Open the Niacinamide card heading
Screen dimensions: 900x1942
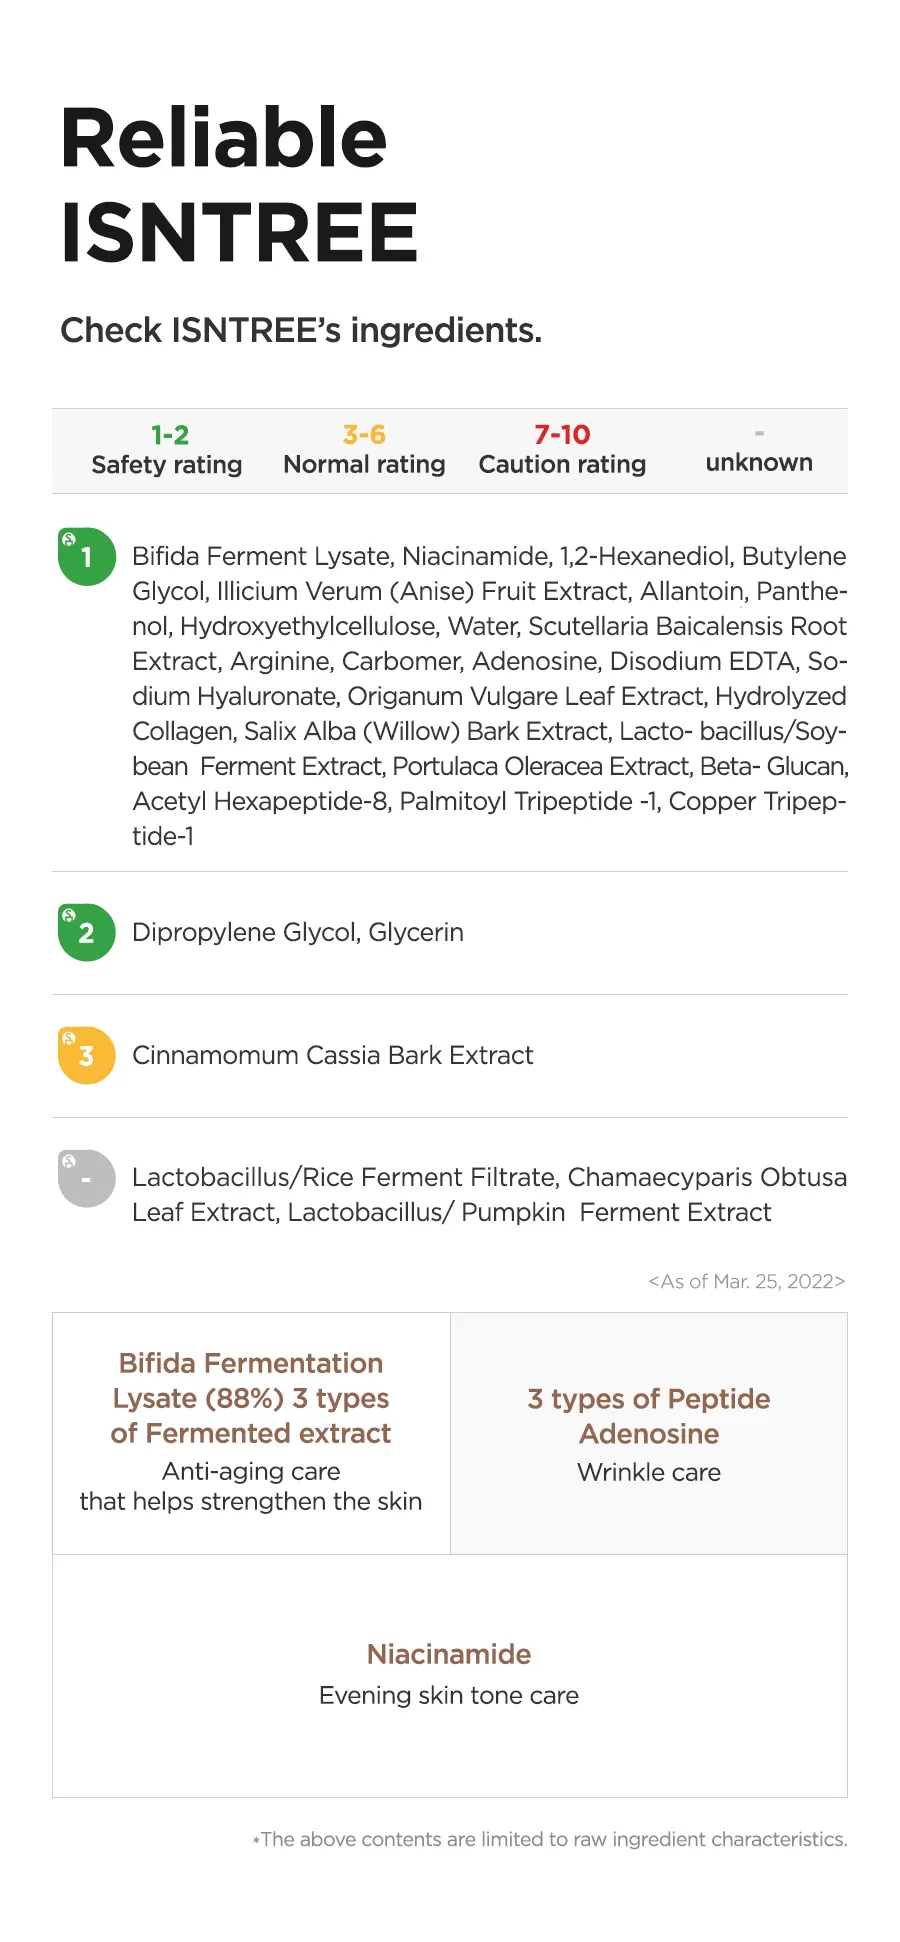(x=449, y=1654)
